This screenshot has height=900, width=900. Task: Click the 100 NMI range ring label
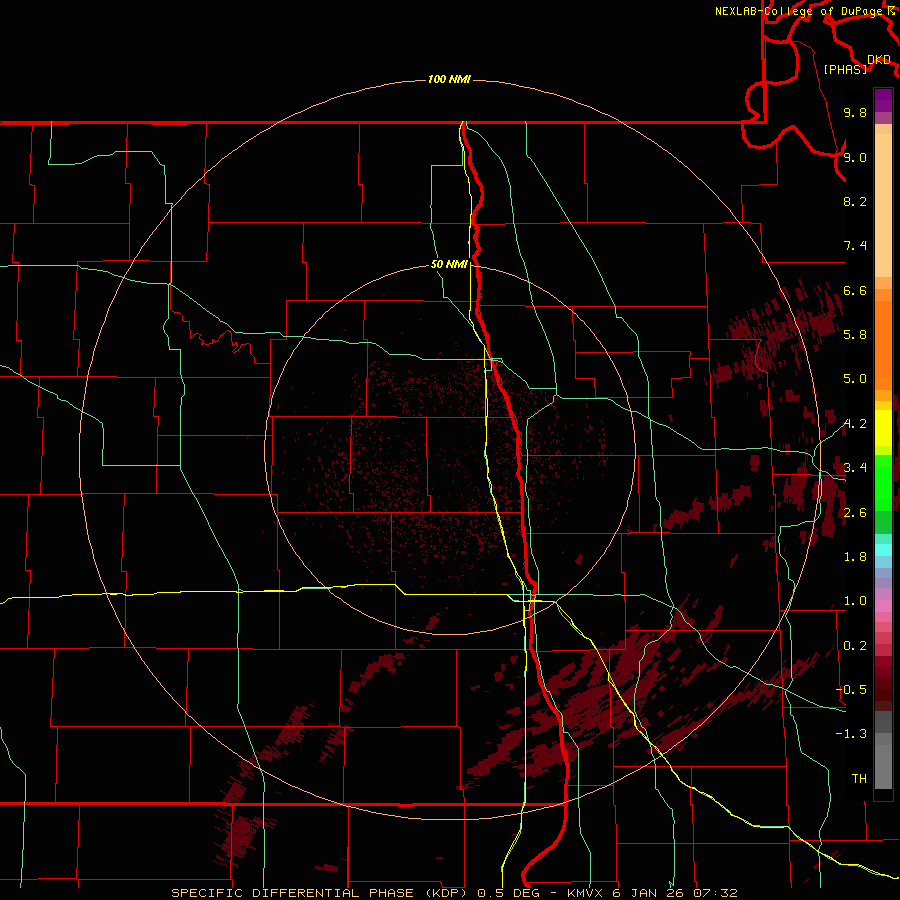(x=449, y=79)
